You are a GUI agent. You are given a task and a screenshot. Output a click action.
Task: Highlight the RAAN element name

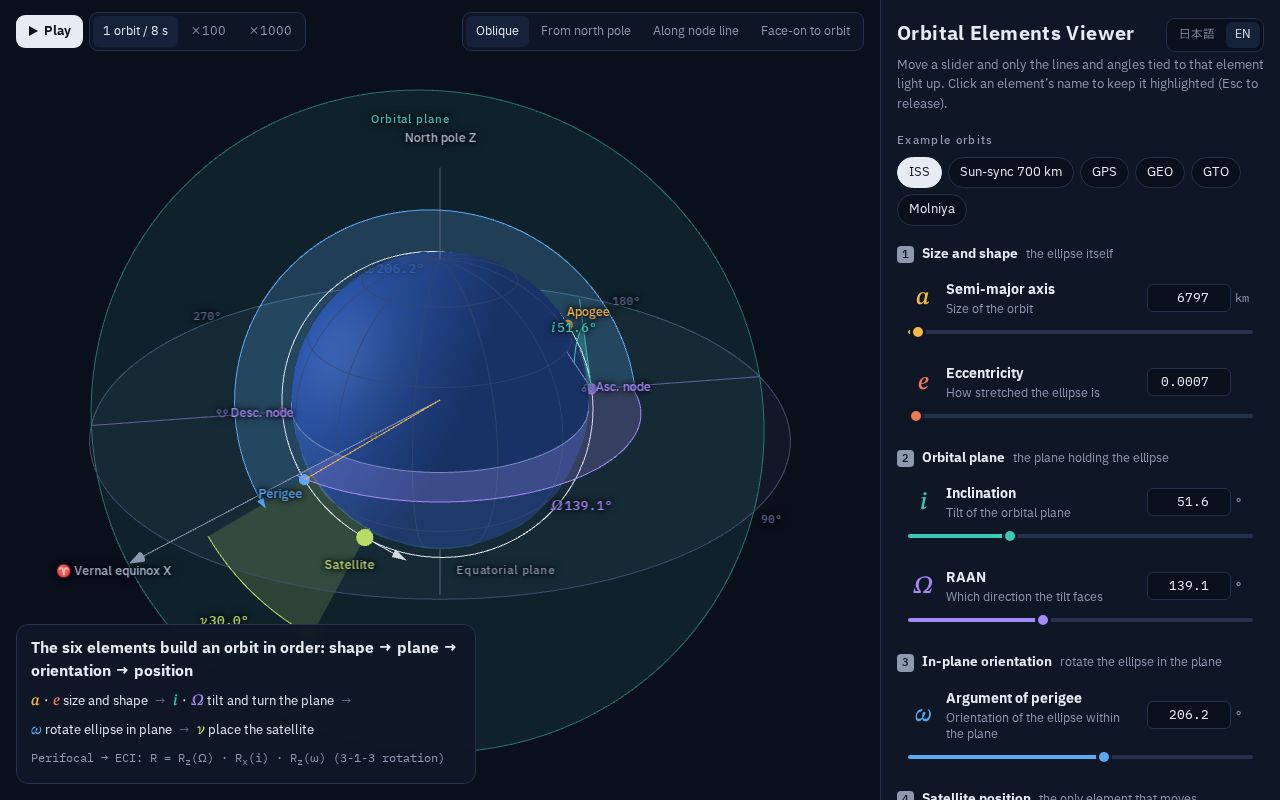pyautogui.click(x=966, y=577)
